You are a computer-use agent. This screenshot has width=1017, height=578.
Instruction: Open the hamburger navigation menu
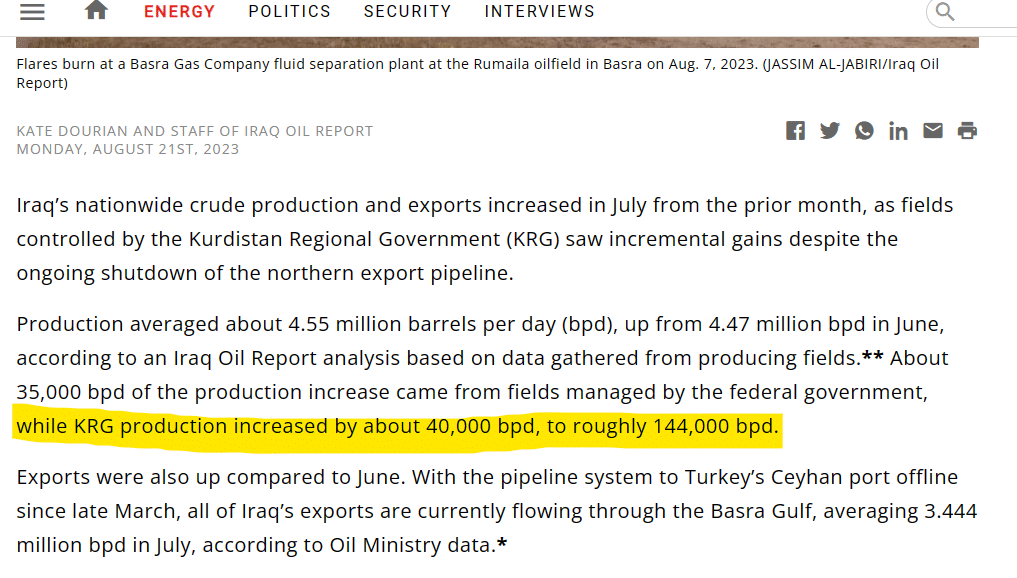32,12
